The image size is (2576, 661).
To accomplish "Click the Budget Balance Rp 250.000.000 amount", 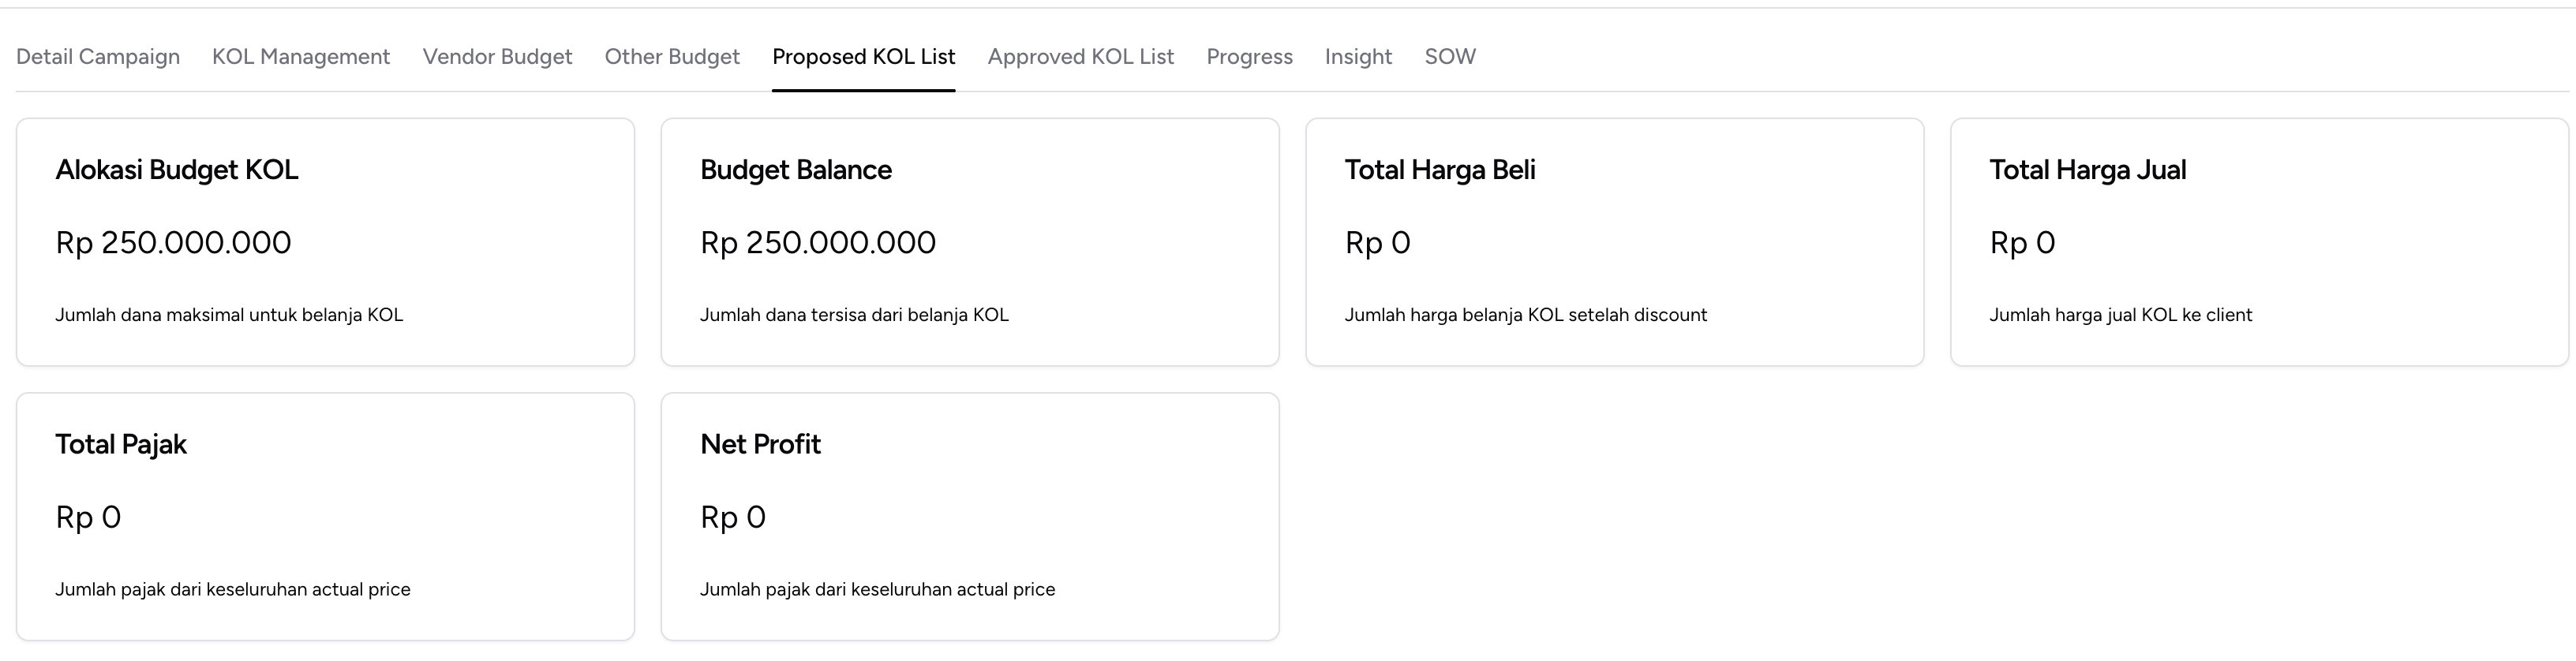I will coord(818,242).
